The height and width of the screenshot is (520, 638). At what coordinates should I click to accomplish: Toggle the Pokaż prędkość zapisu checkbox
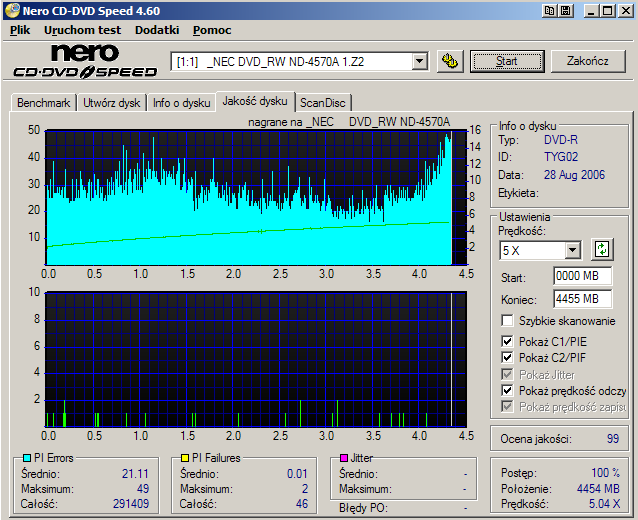tap(507, 406)
